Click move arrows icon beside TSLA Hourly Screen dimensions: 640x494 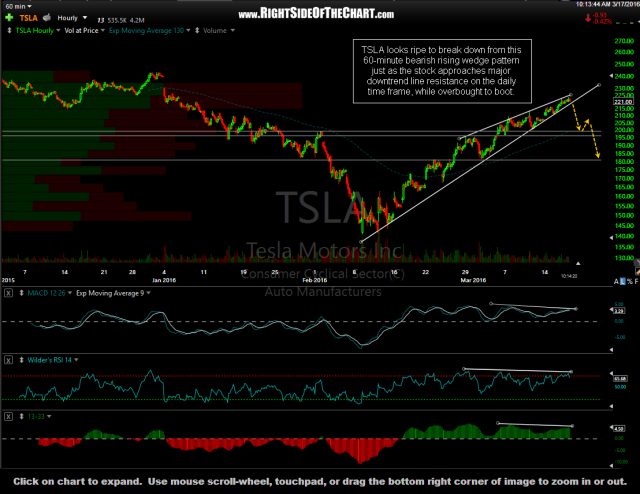9,31
